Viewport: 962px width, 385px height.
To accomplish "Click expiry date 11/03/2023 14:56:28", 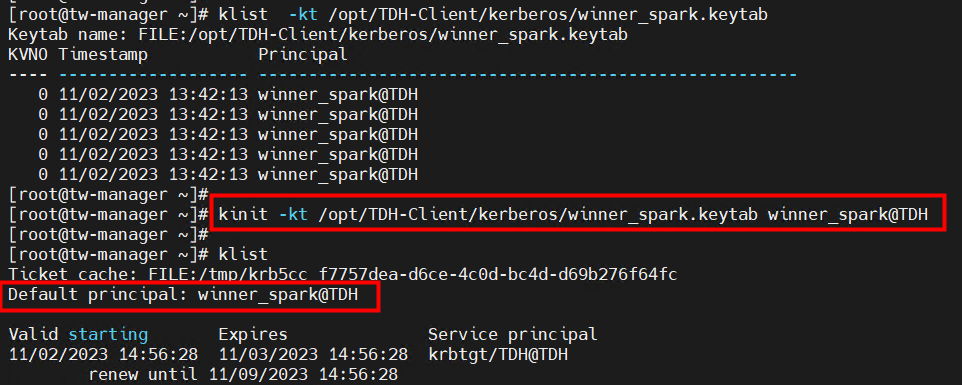I will point(313,354).
